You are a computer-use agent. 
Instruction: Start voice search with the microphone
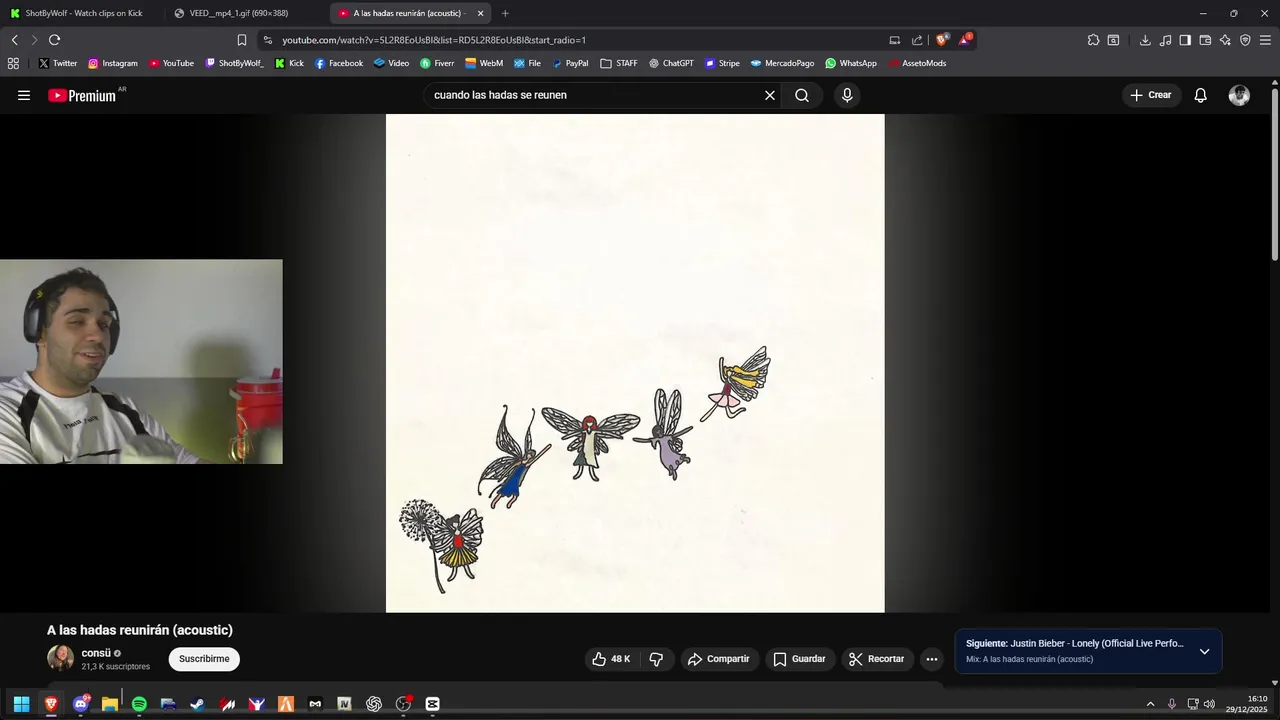point(847,95)
